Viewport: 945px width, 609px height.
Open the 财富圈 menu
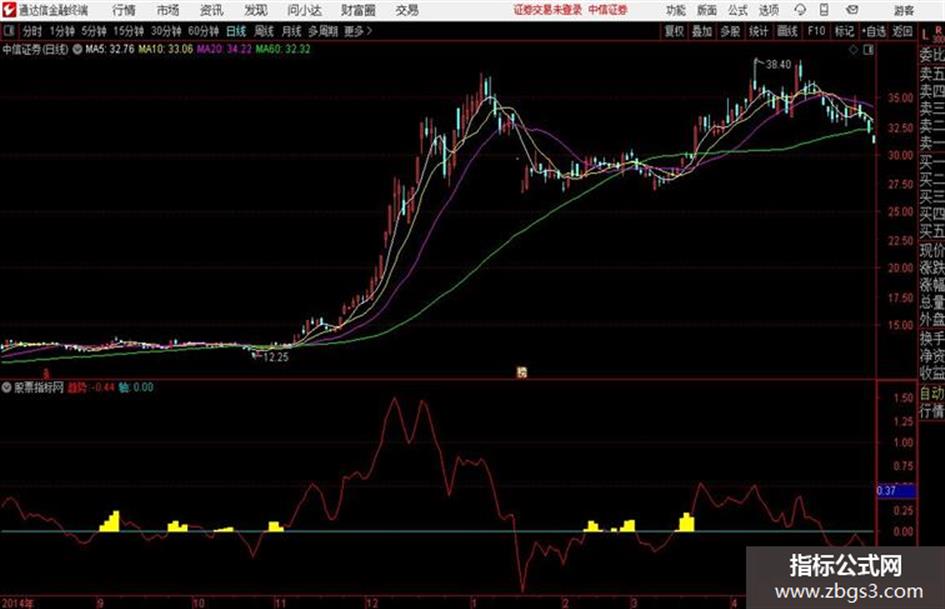(358, 10)
